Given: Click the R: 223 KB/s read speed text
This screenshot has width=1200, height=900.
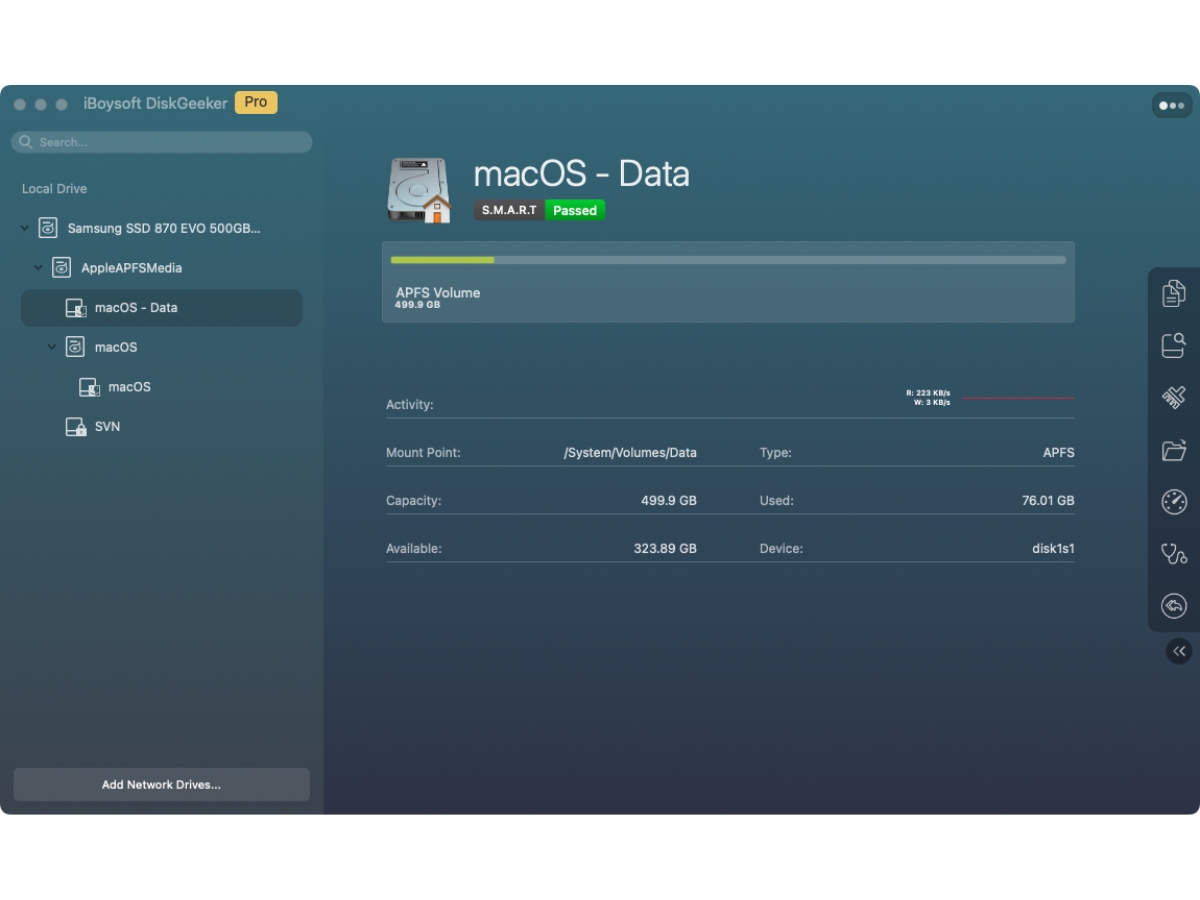Looking at the screenshot, I should coord(928,393).
